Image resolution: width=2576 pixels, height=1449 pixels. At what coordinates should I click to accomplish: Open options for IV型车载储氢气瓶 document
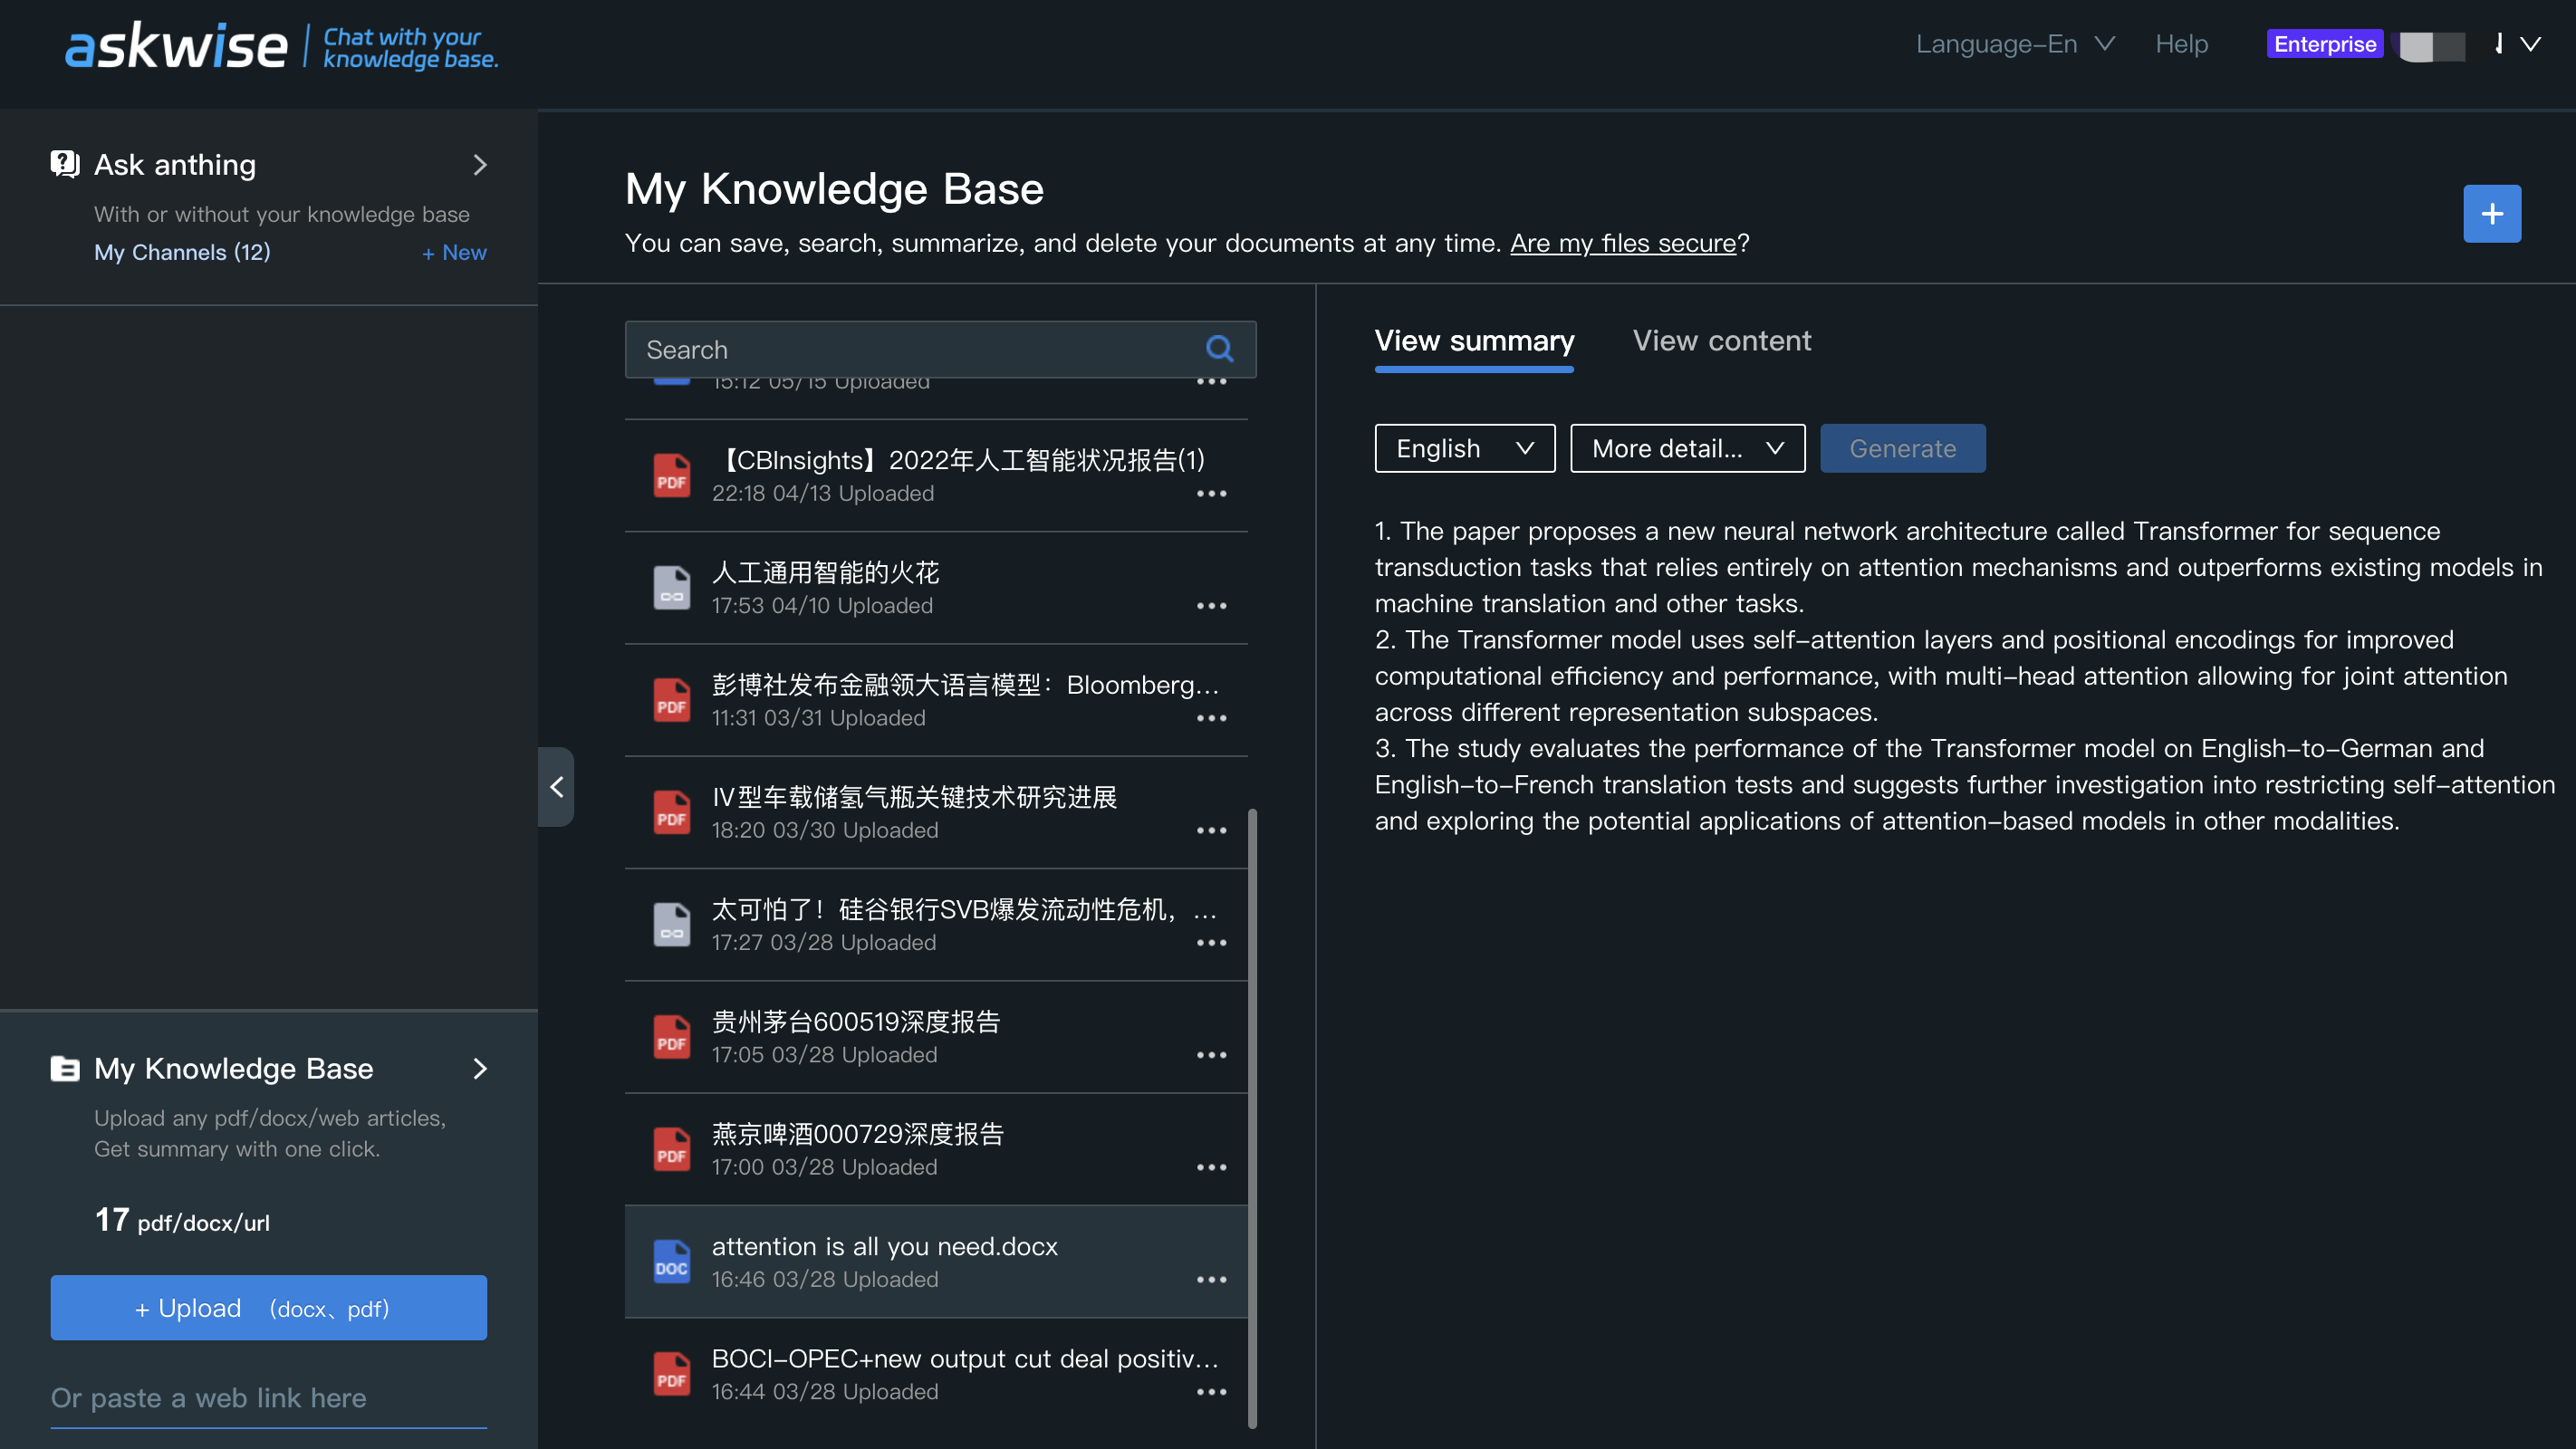[1211, 831]
